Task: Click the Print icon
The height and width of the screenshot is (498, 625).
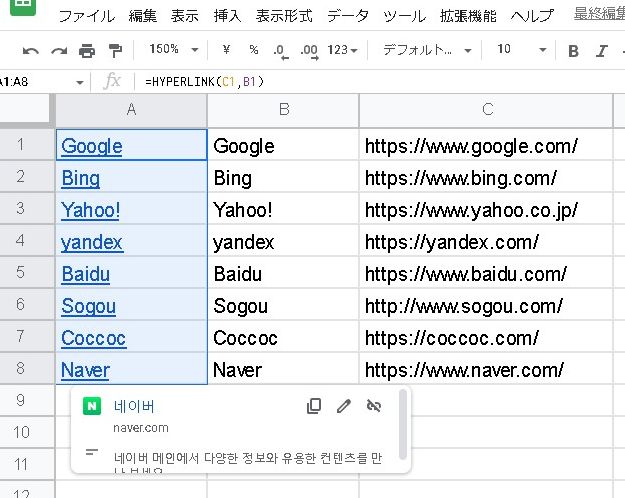Action: [x=87, y=51]
